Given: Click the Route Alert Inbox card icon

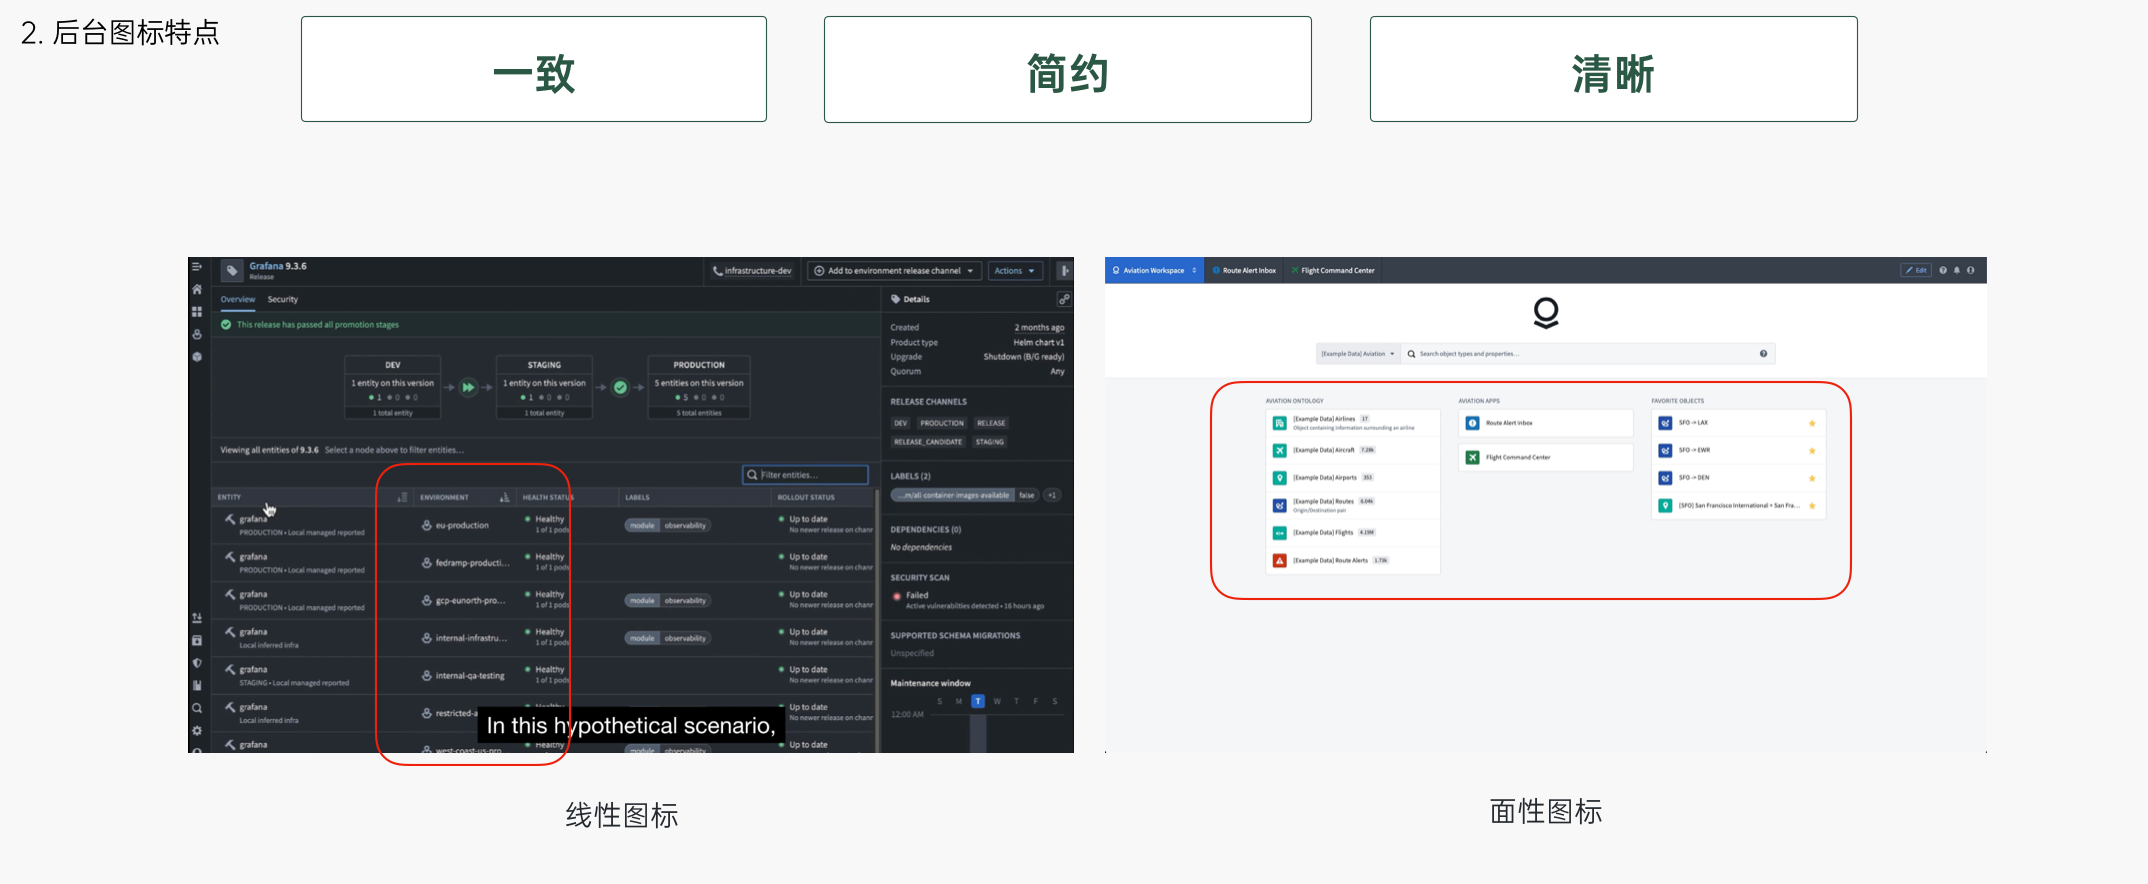Looking at the screenshot, I should (x=1472, y=423).
